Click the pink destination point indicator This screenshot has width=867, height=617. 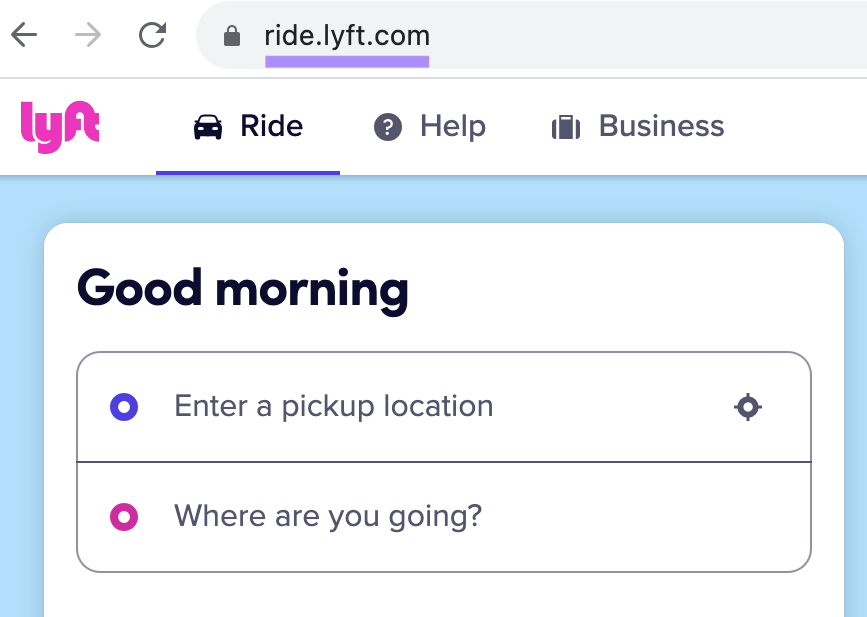tap(123, 517)
